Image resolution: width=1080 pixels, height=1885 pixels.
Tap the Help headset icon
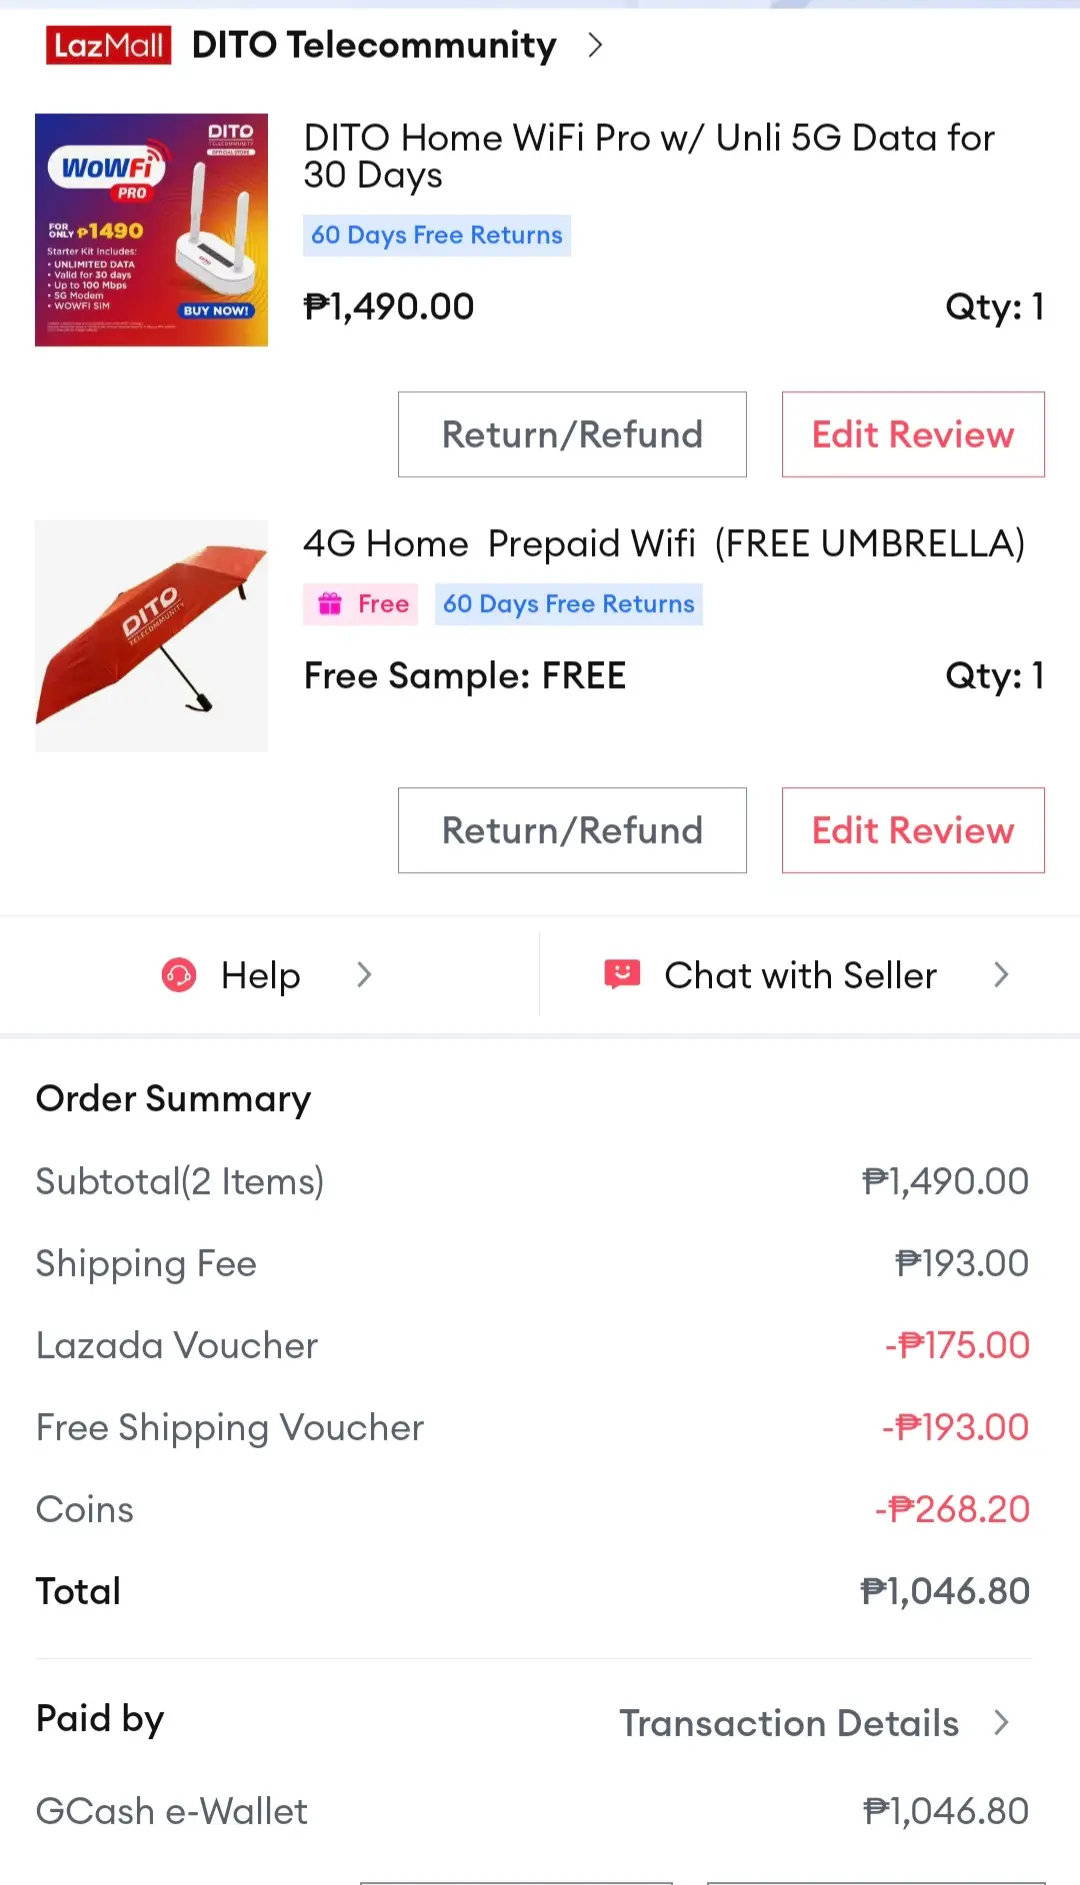coord(179,975)
